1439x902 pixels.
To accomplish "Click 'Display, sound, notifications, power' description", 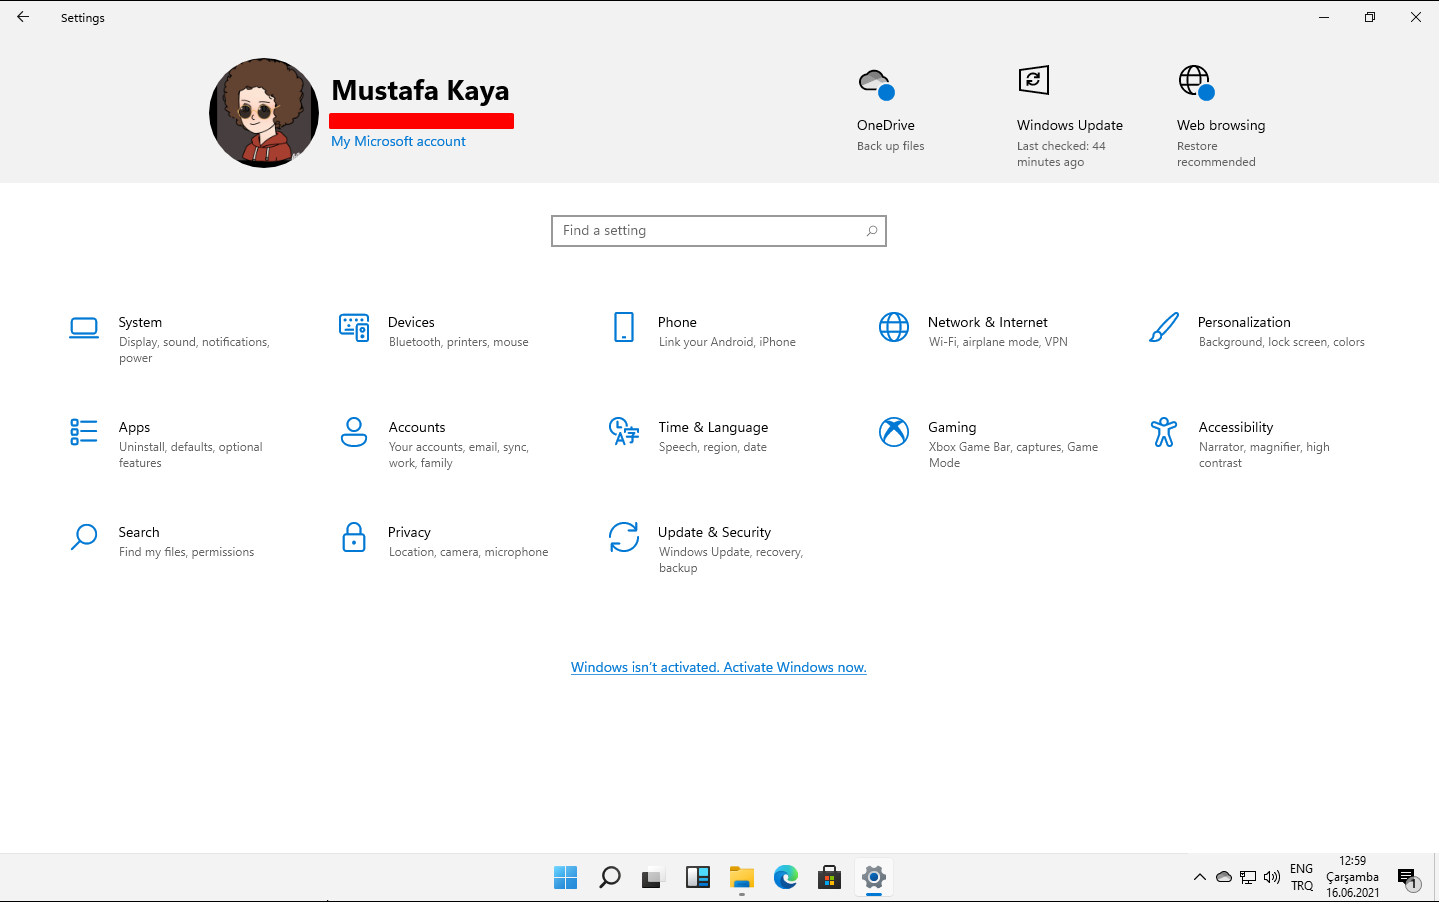I will 194,350.
